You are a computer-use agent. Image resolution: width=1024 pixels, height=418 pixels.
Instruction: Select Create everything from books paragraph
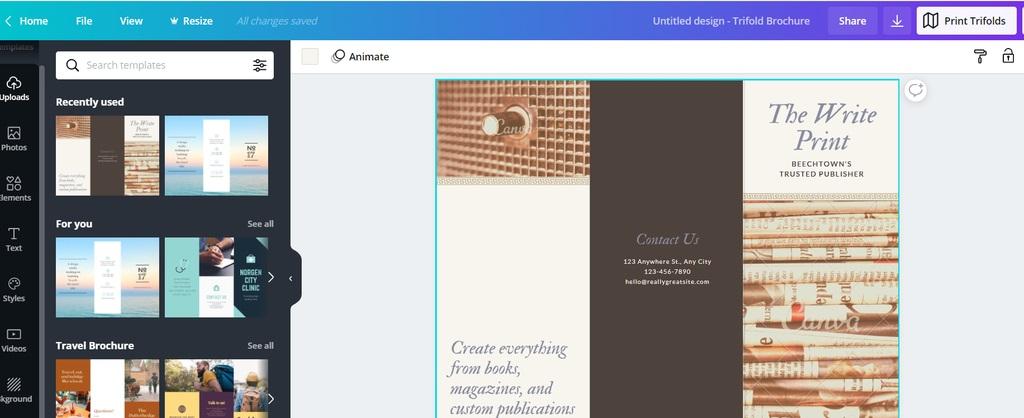[x=513, y=378]
